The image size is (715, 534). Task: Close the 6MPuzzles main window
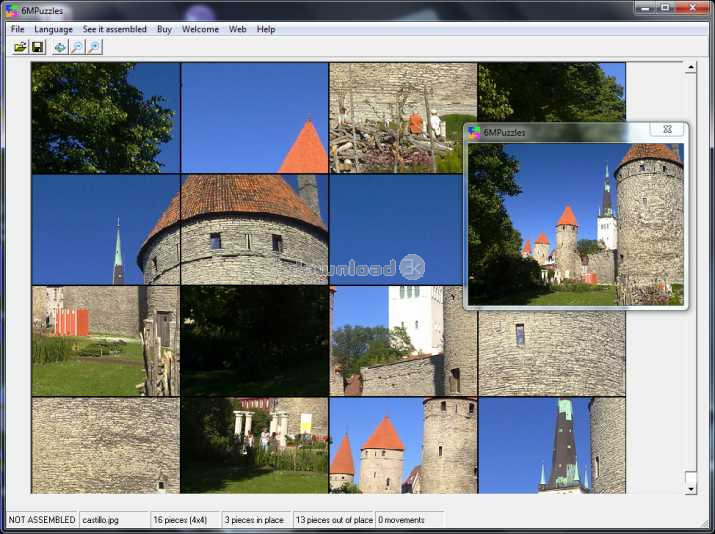pyautogui.click(x=692, y=8)
